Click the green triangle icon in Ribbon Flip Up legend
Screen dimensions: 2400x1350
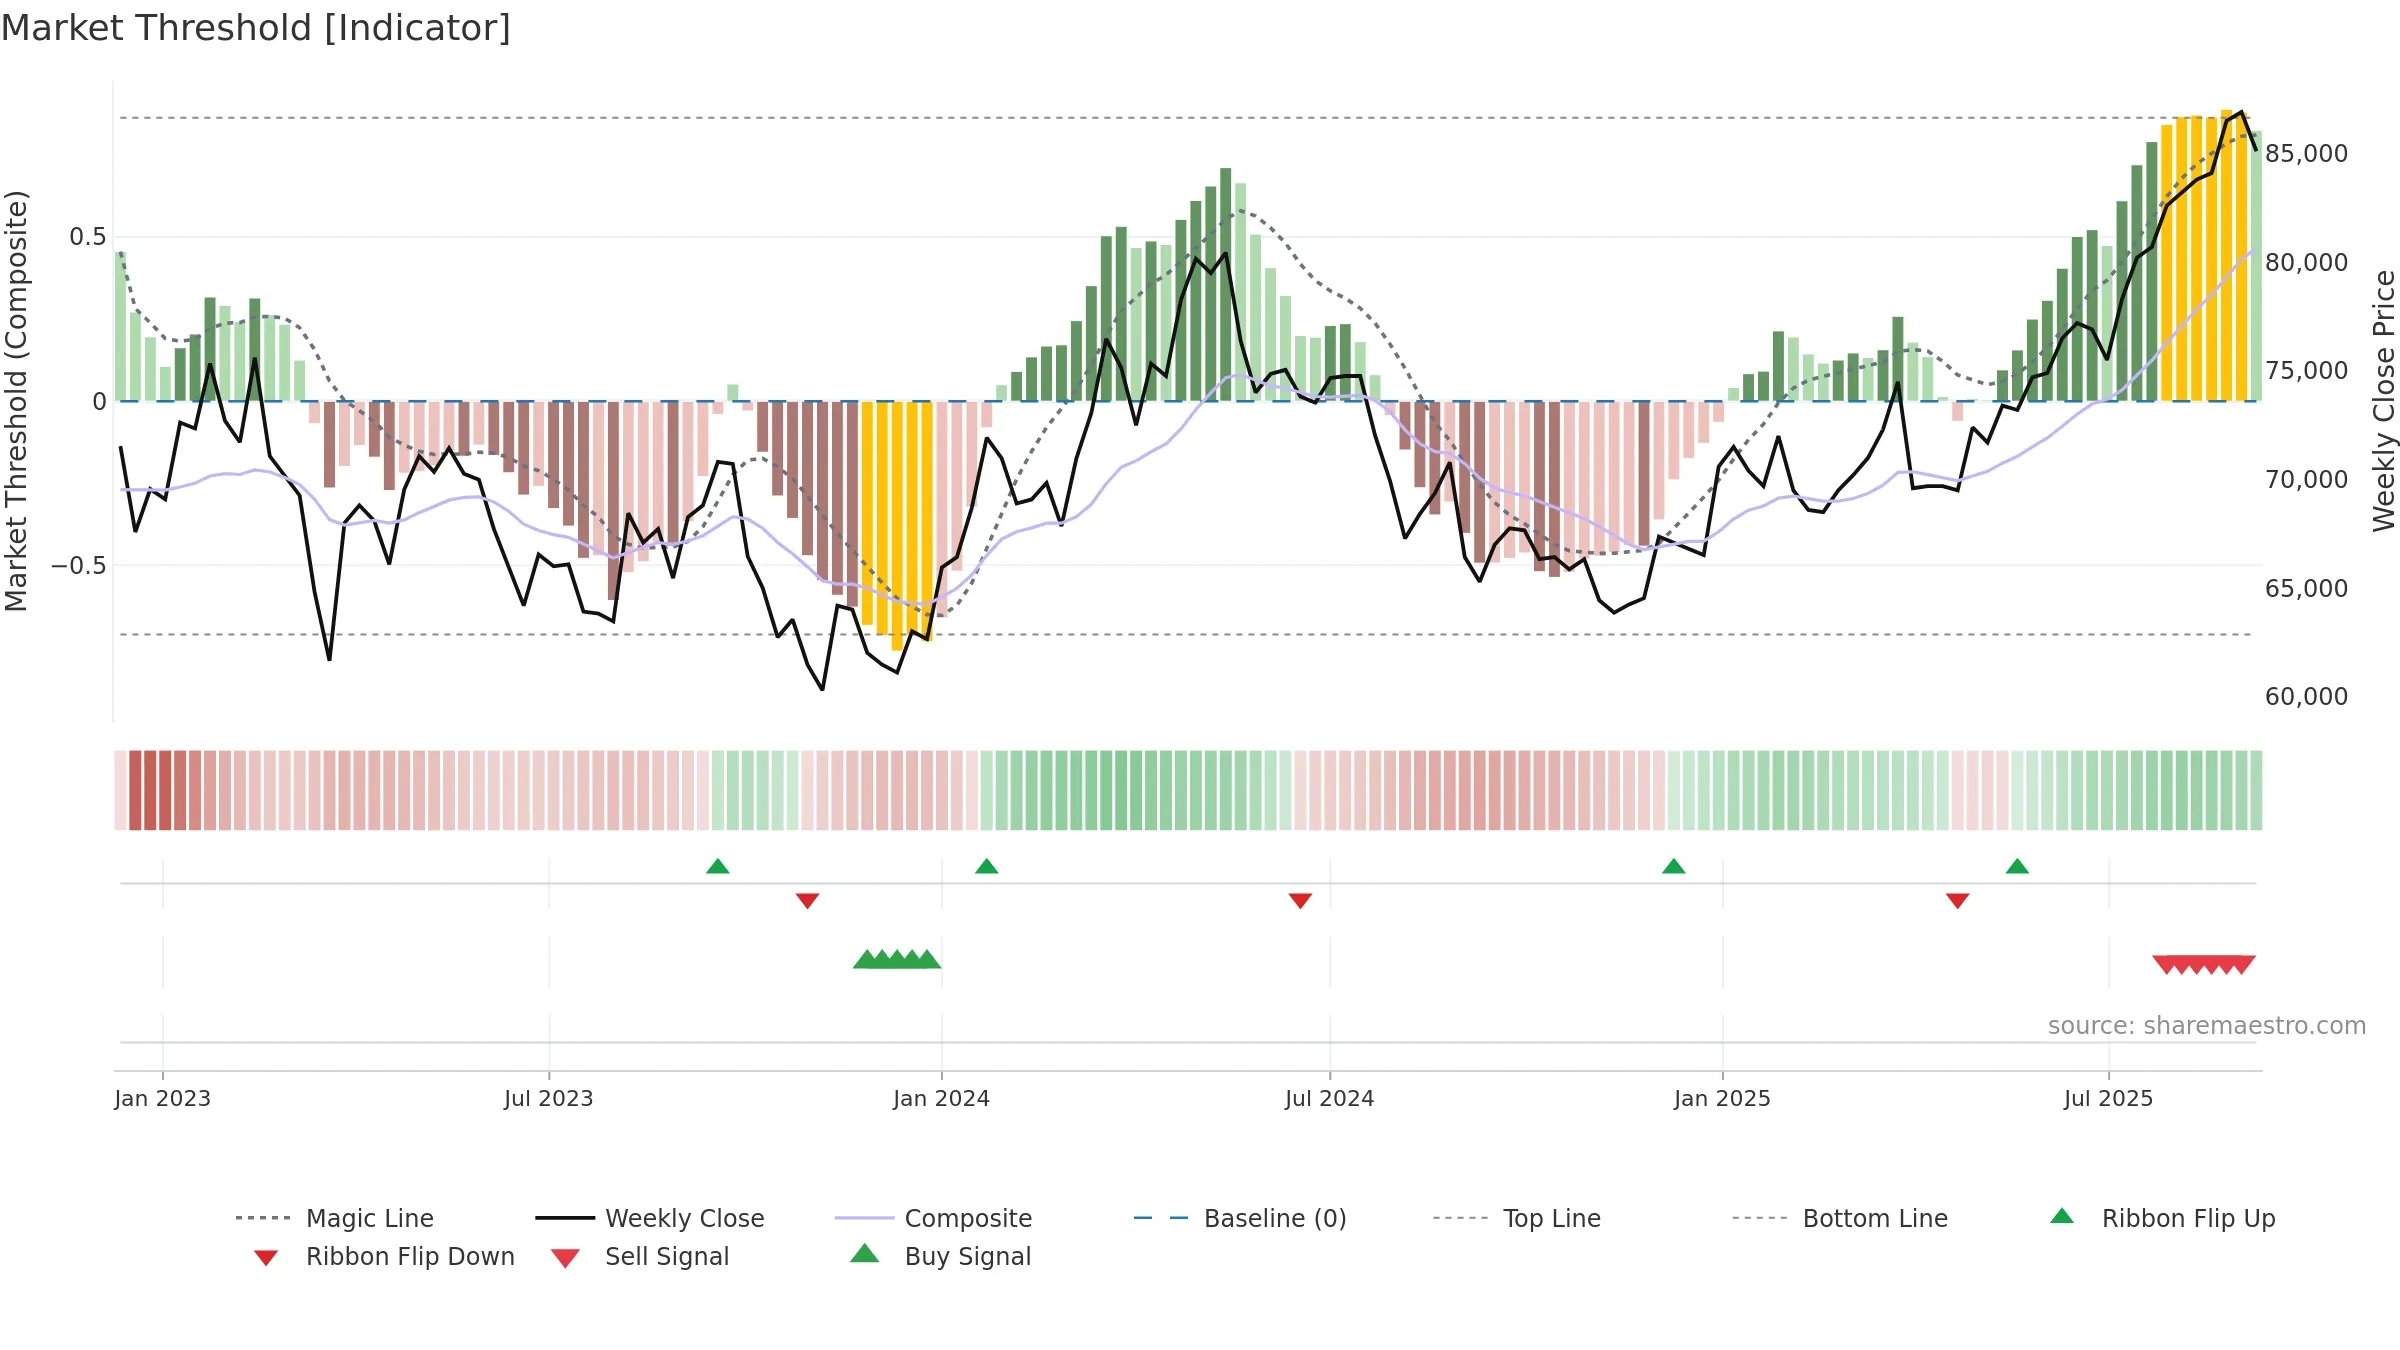tap(2062, 1216)
